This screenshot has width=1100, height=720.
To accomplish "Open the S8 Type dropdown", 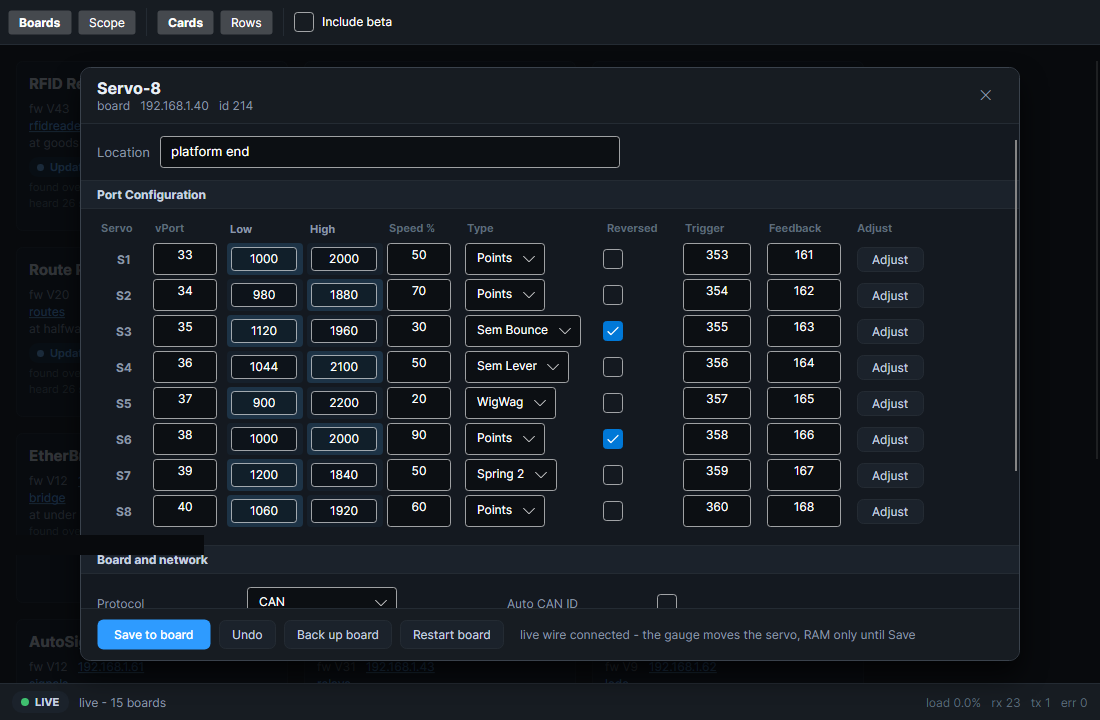I will (x=504, y=511).
